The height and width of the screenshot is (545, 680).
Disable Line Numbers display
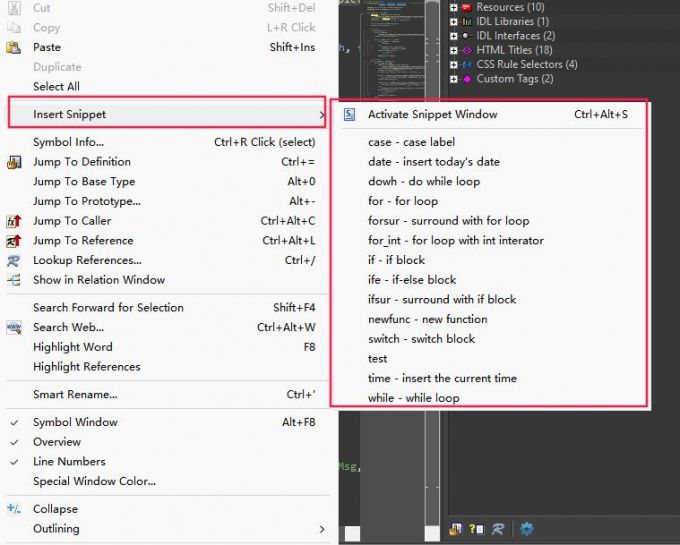click(14, 462)
